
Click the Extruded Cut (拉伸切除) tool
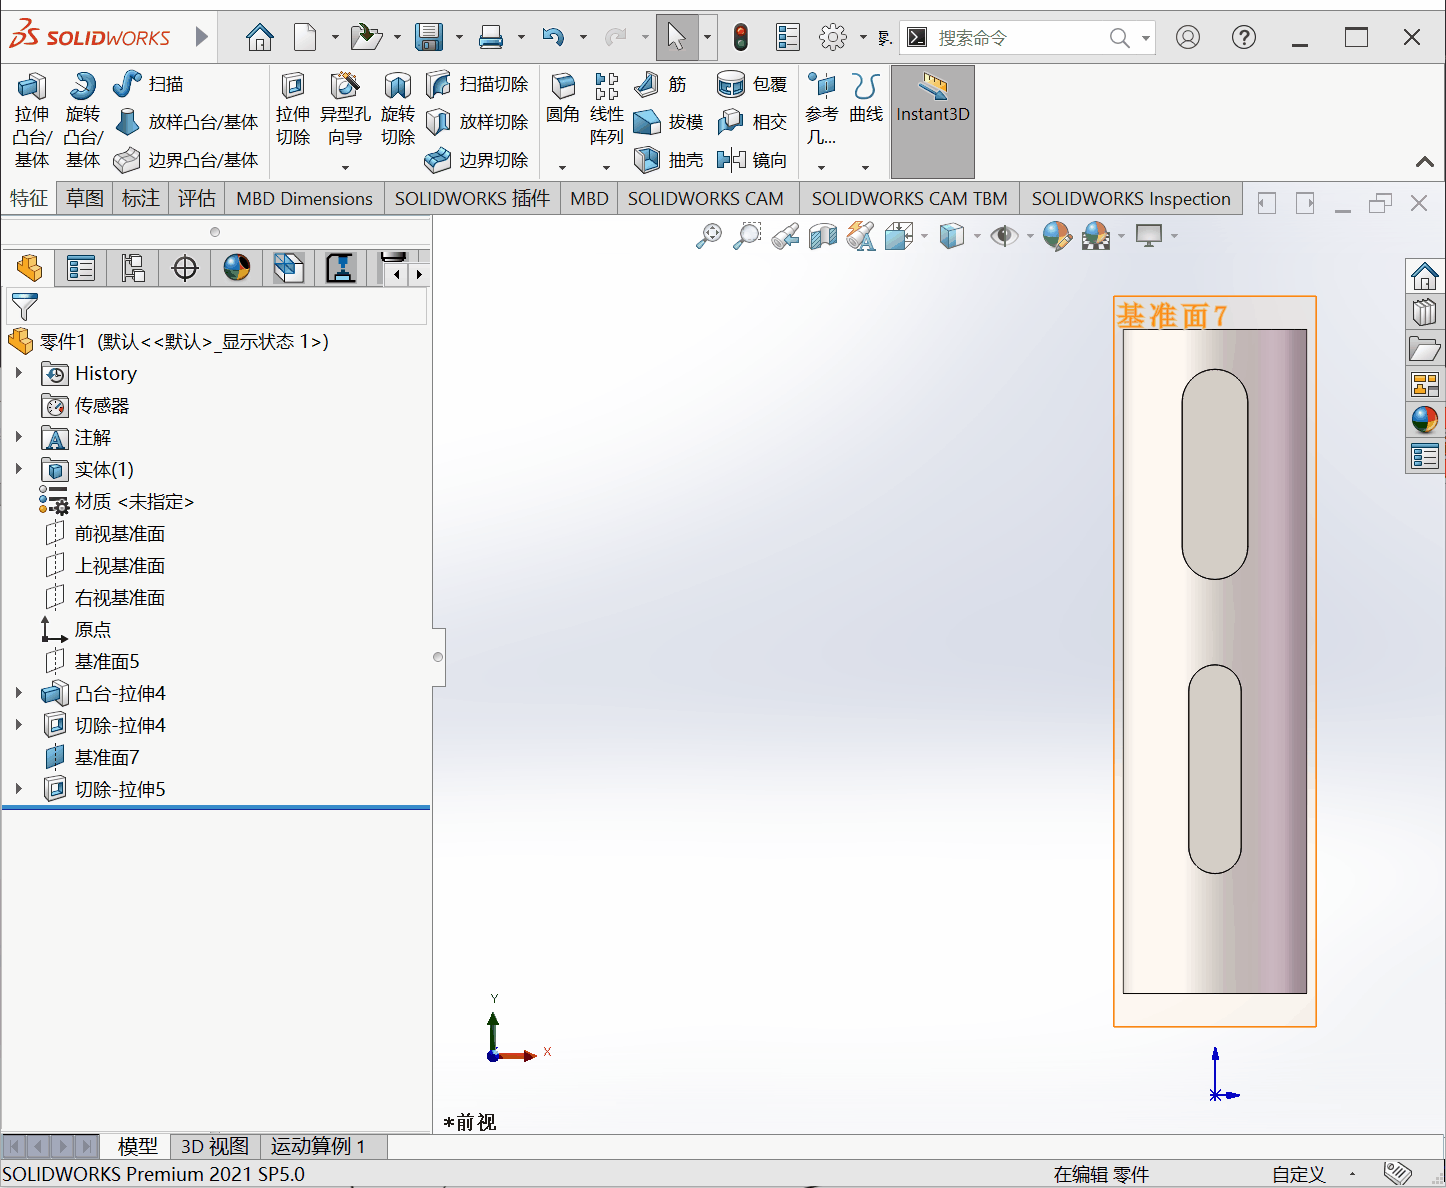tap(293, 110)
